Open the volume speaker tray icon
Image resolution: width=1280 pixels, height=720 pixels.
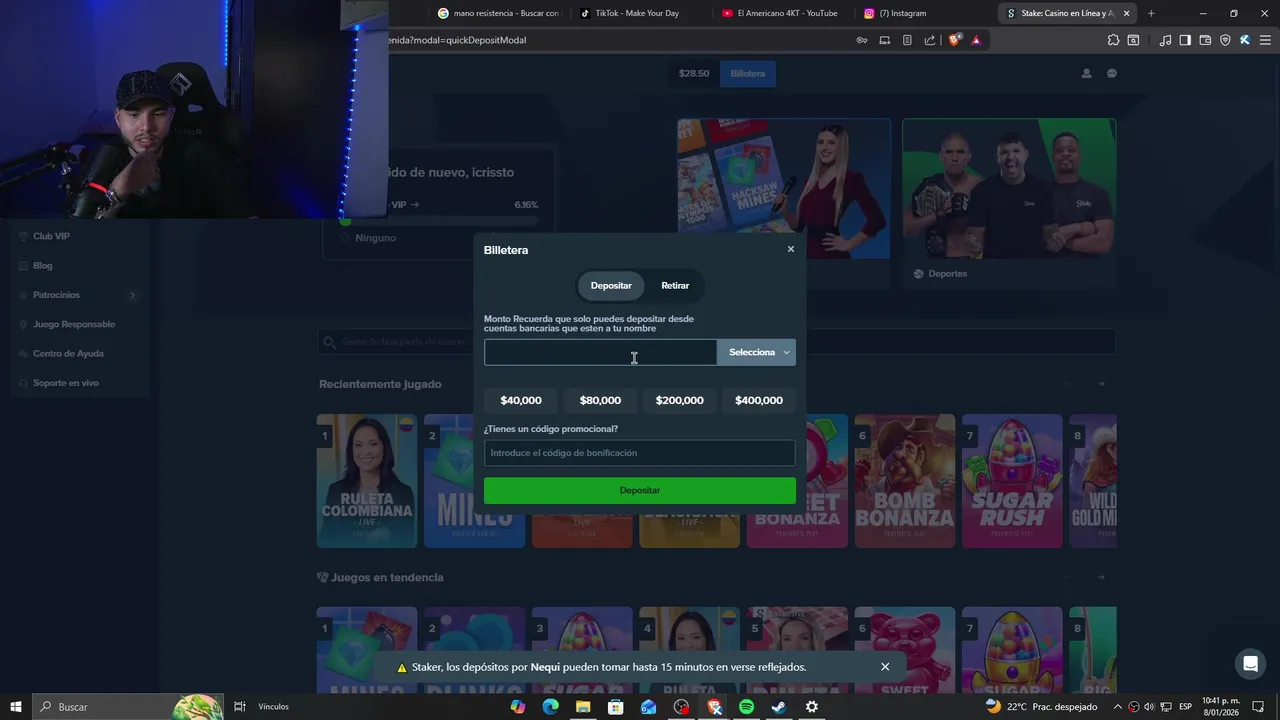pyautogui.click(x=1148, y=707)
